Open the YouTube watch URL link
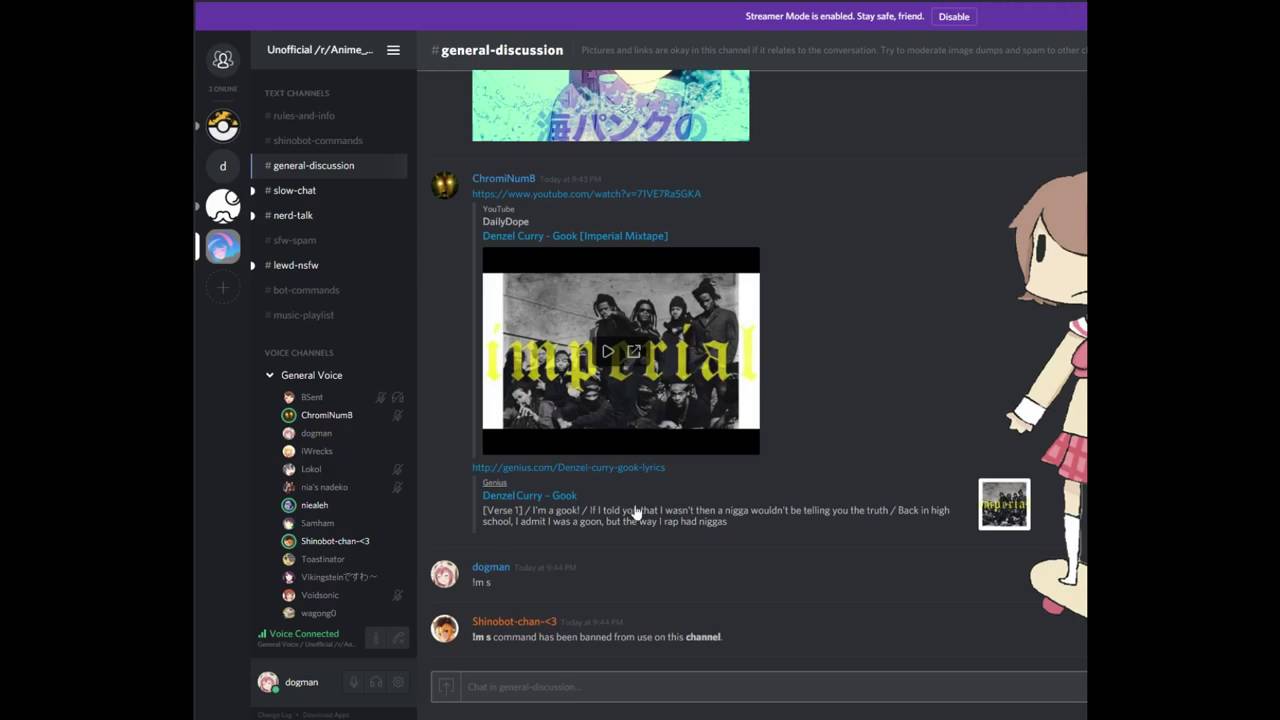Image resolution: width=1280 pixels, height=720 pixels. pyautogui.click(x=586, y=194)
